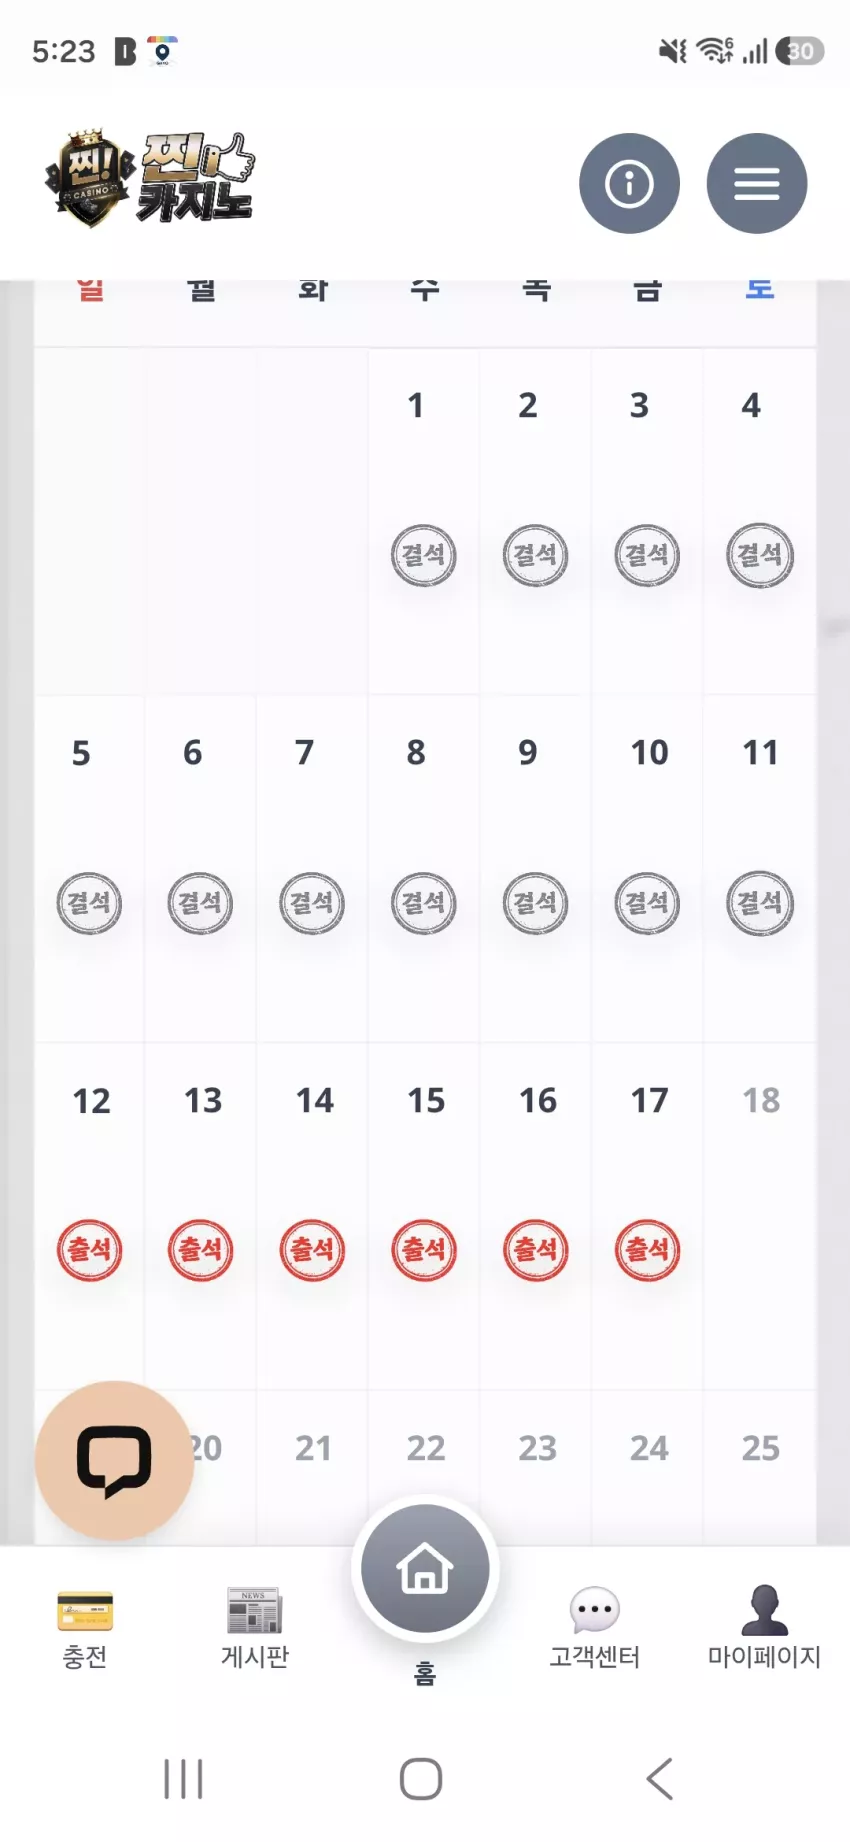
Task: Open 게시판 newspaper icon
Action: pyautogui.click(x=255, y=1611)
